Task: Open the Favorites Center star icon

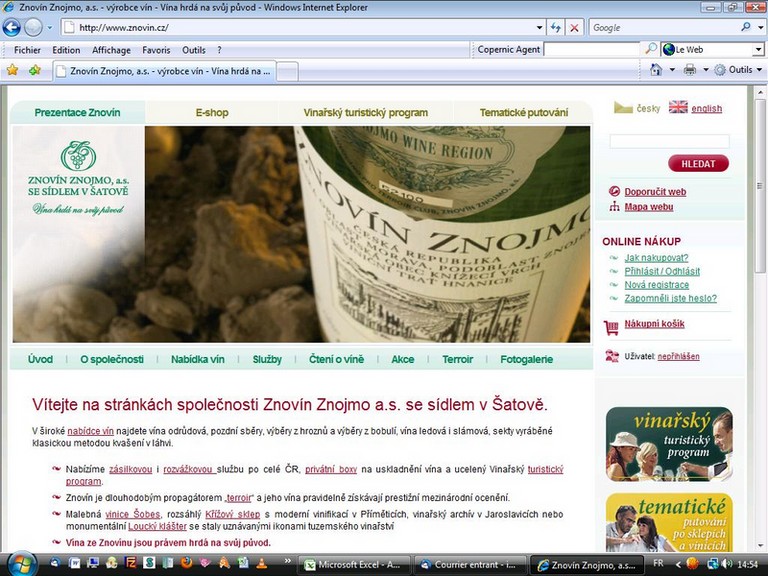Action: tap(13, 70)
